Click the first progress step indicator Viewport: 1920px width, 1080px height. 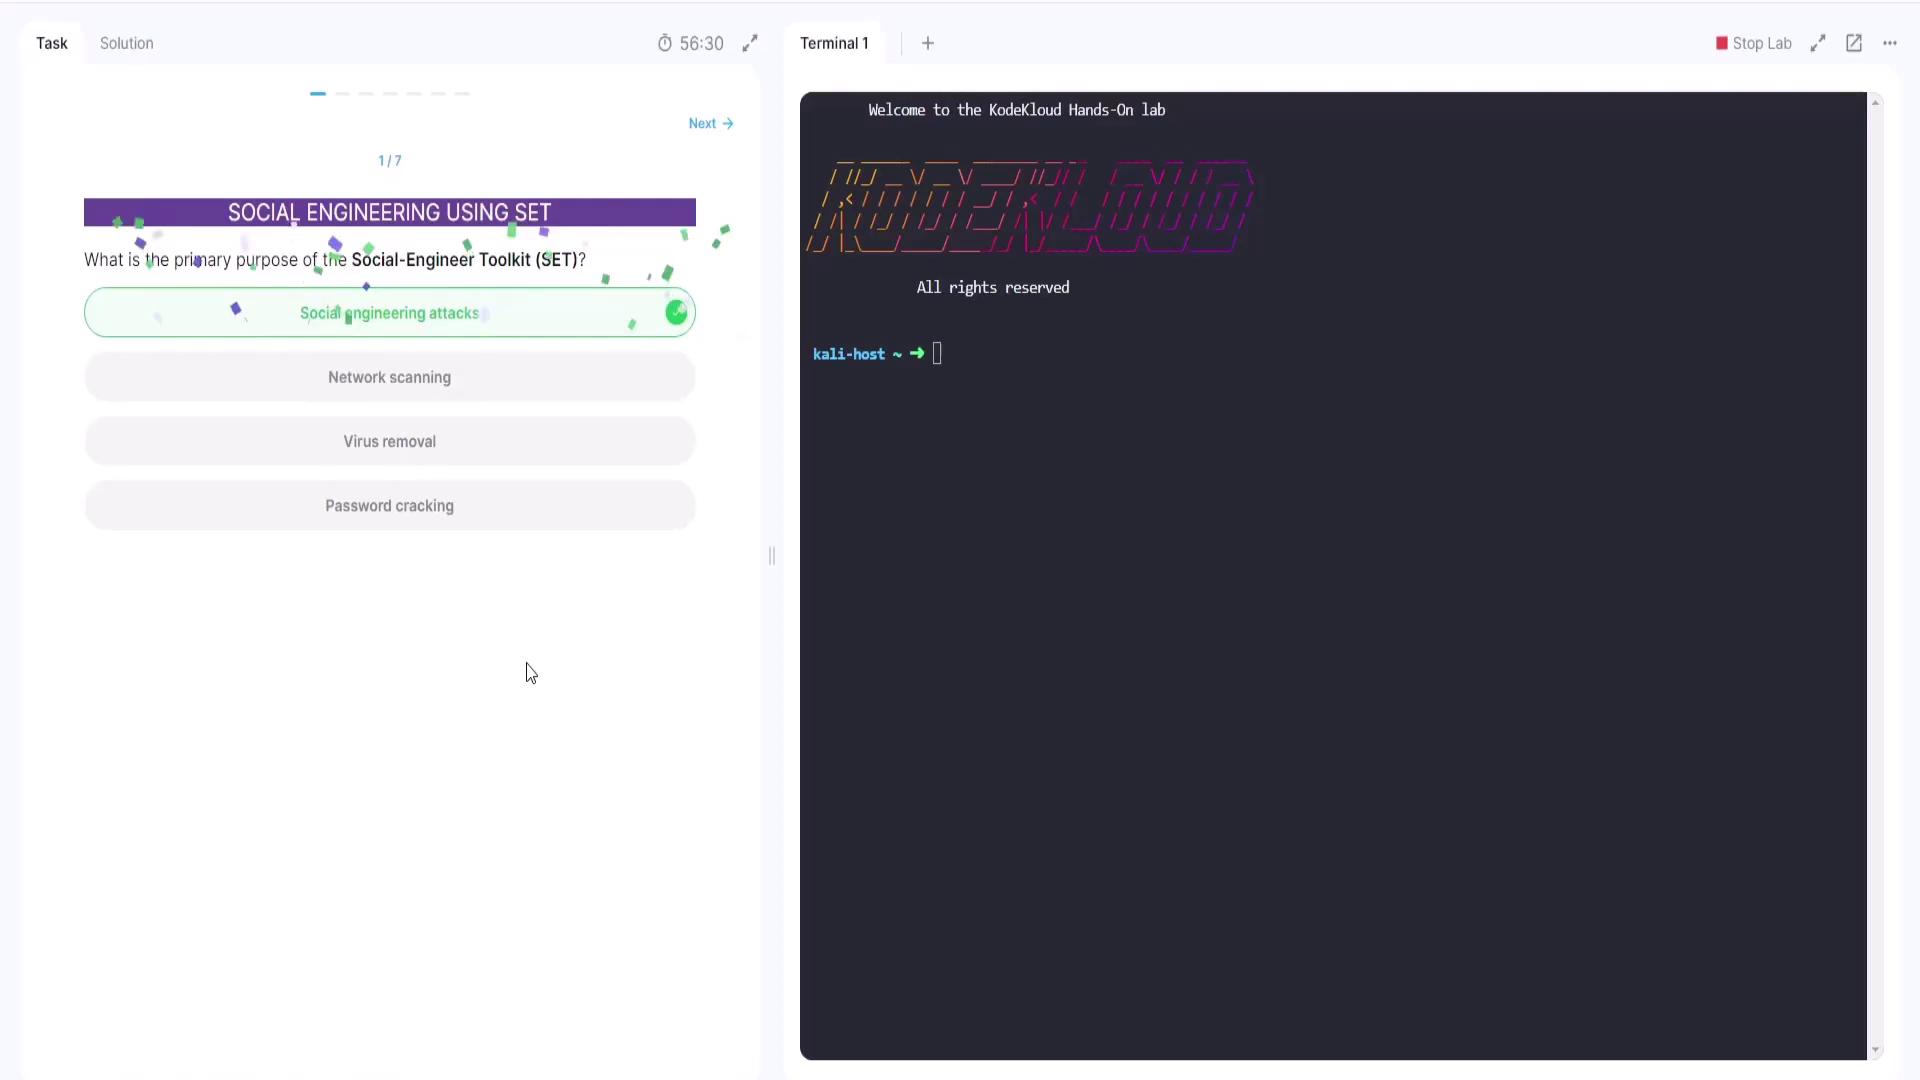[318, 93]
